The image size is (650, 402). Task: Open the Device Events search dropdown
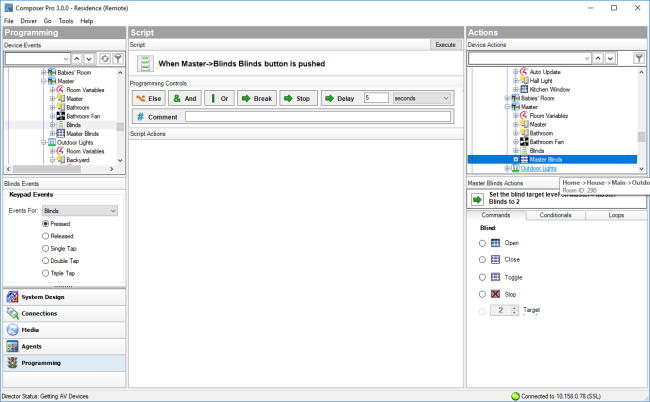pos(65,59)
